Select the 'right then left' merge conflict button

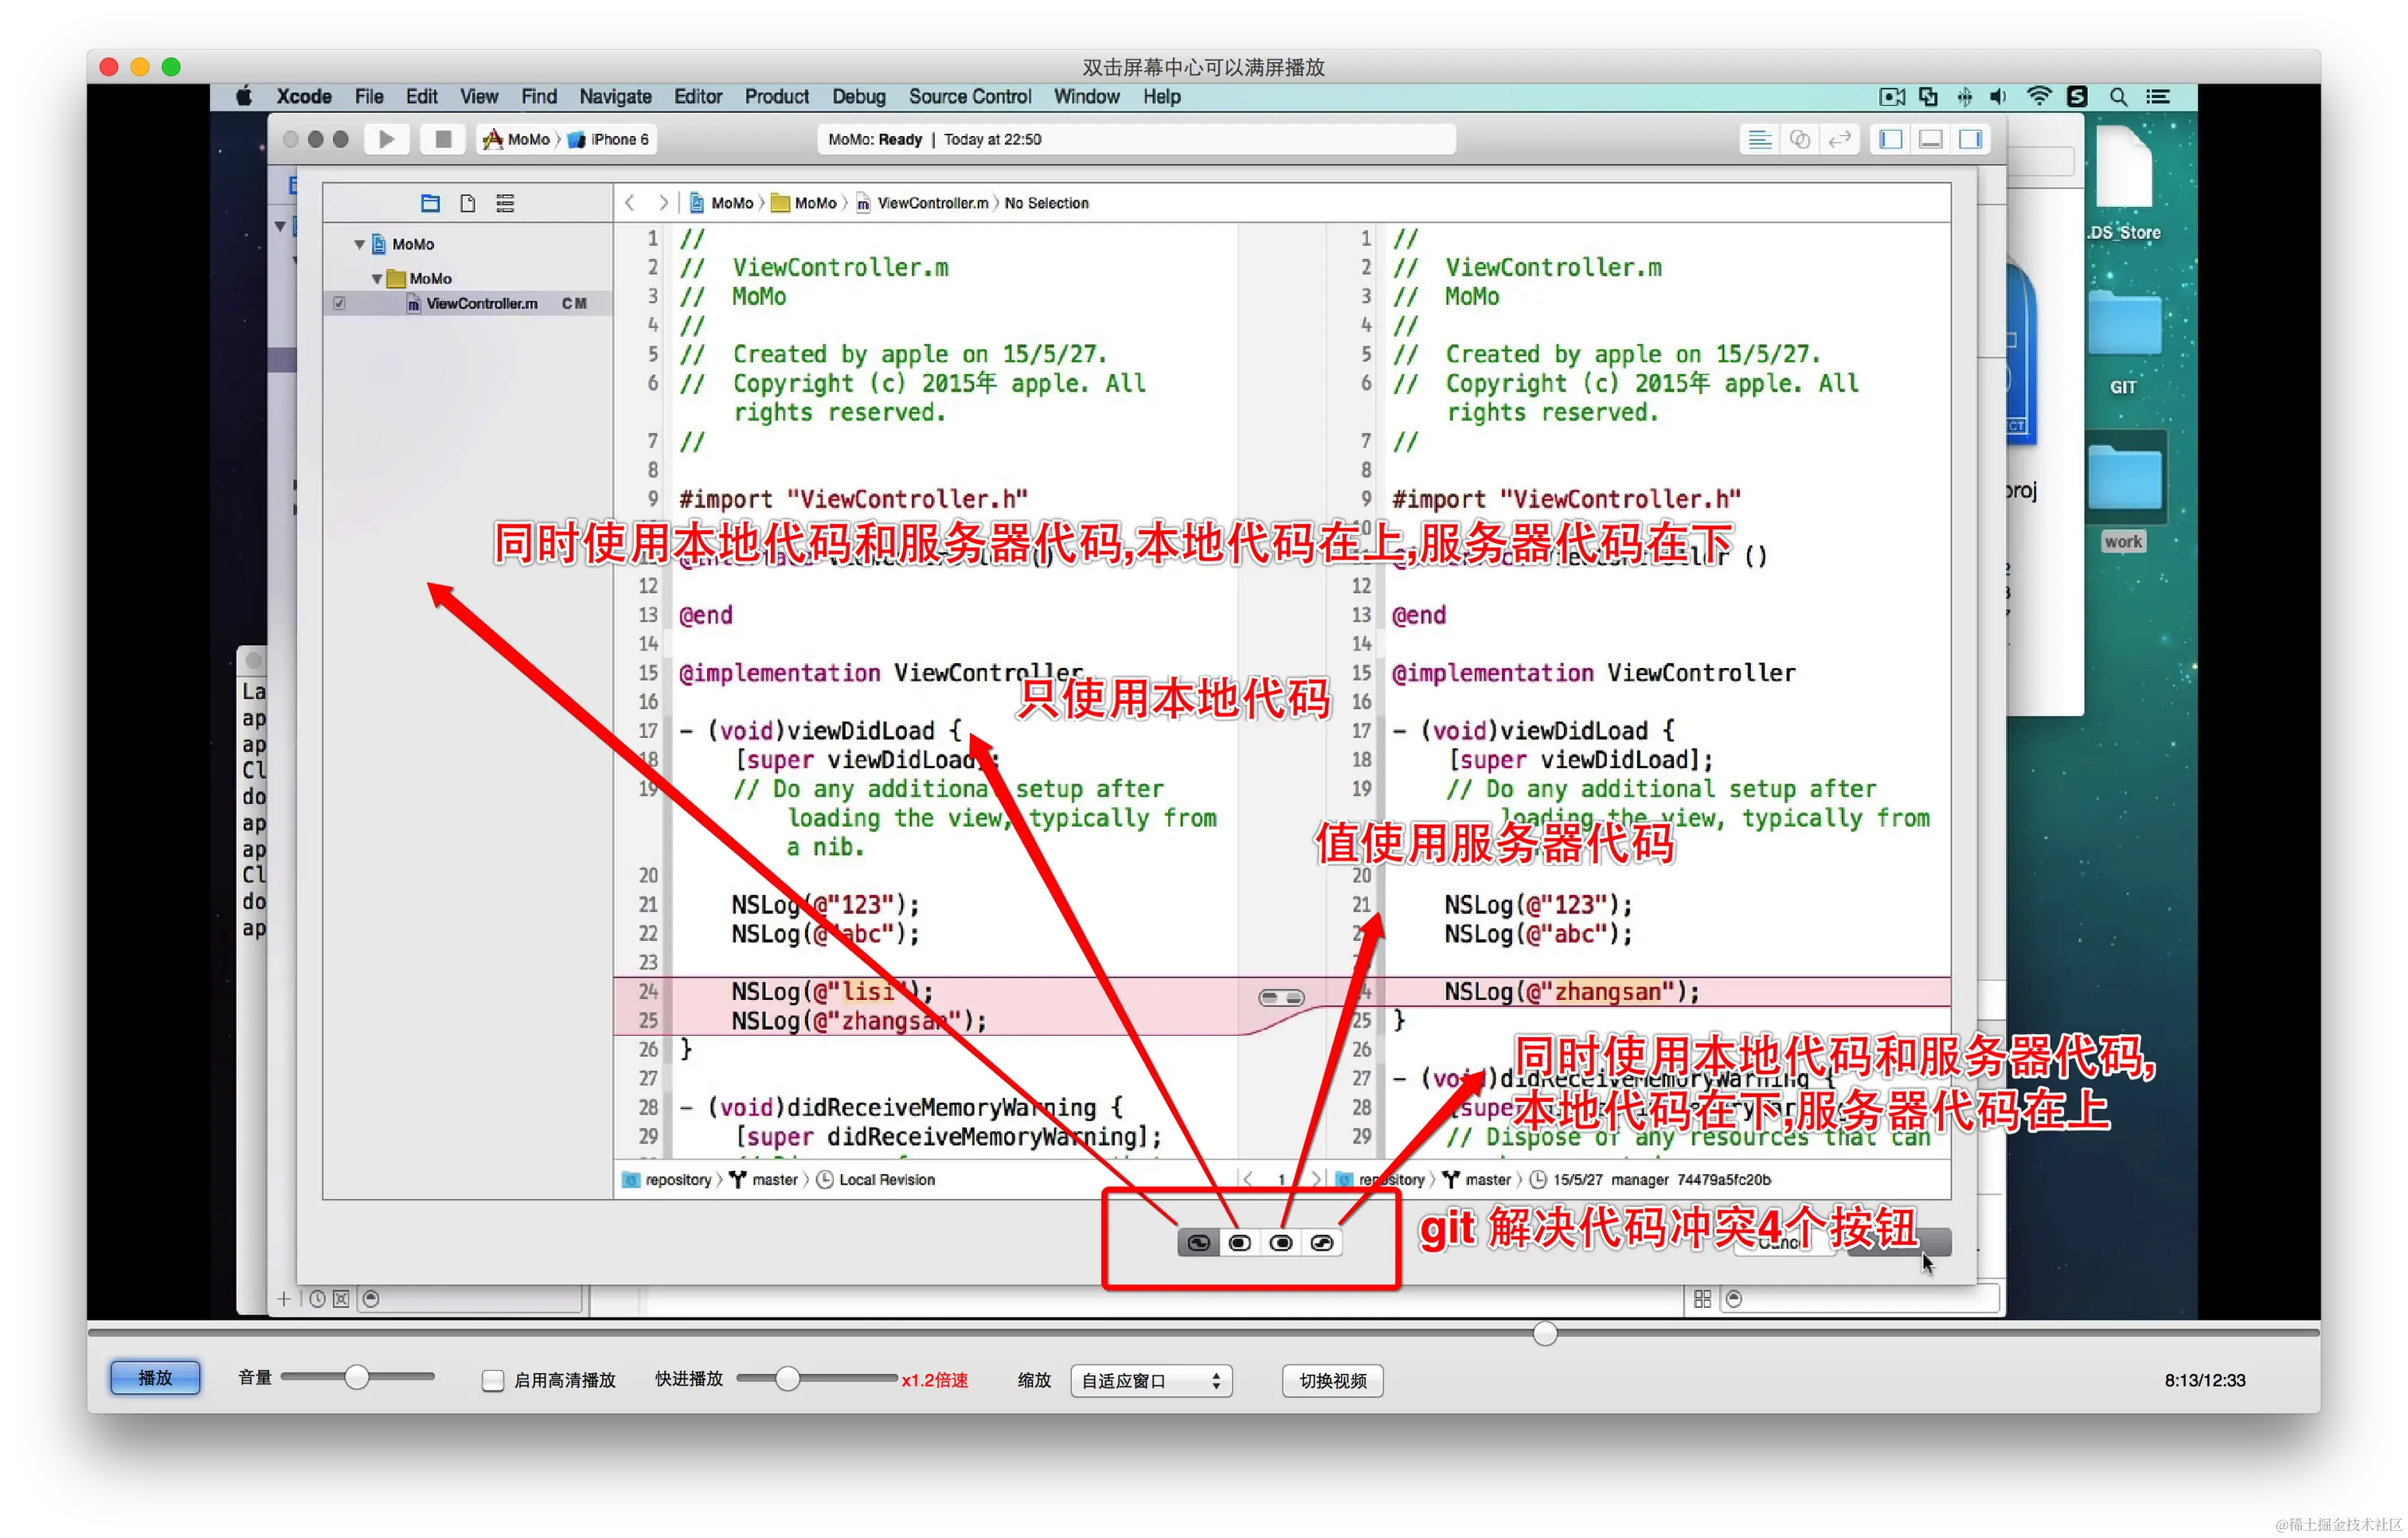pos(1322,1243)
